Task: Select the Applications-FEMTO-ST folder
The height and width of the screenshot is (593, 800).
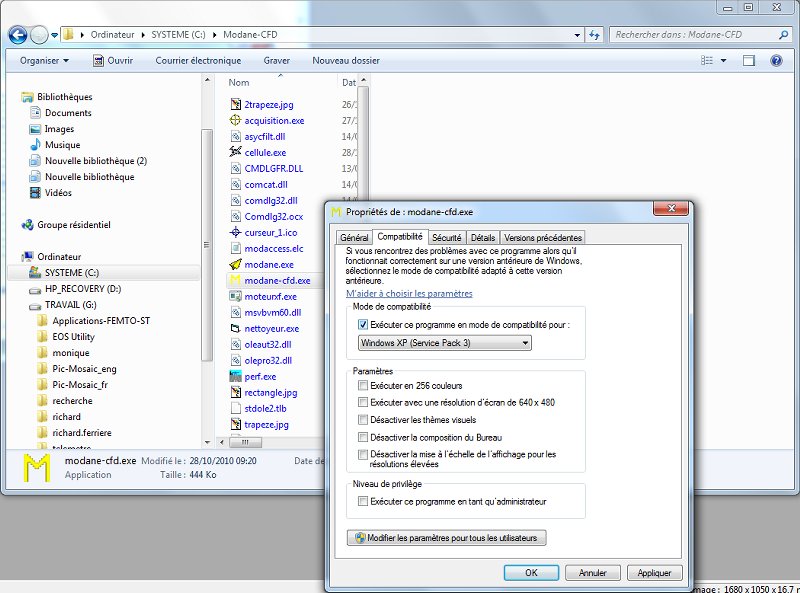Action: [101, 320]
